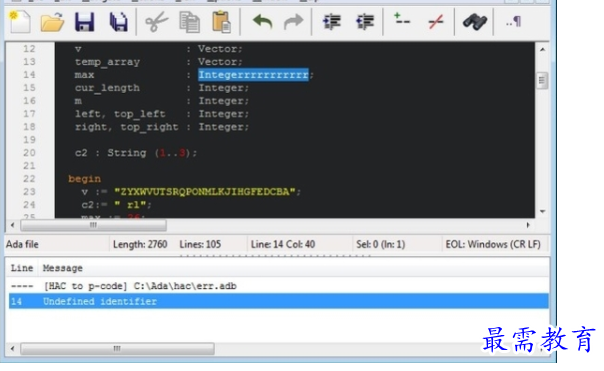Screen dimensions: 604x371
Task: Open a file using folder icon
Action: click(x=52, y=22)
